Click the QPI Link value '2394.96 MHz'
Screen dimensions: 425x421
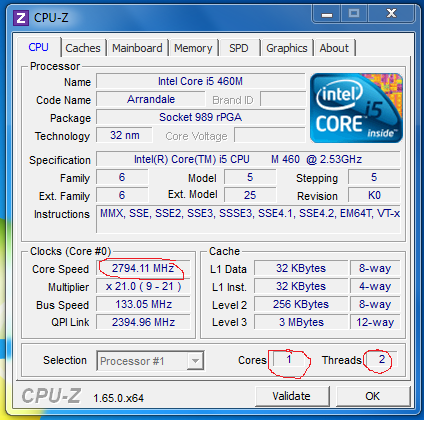[143, 322]
